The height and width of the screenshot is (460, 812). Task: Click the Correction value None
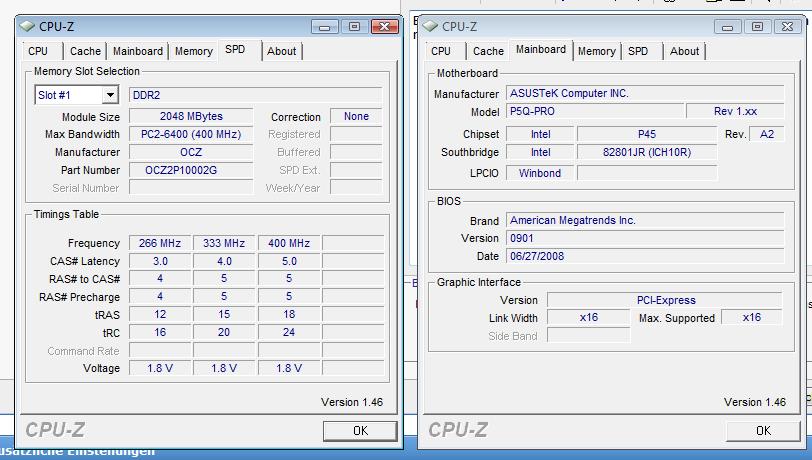[356, 117]
